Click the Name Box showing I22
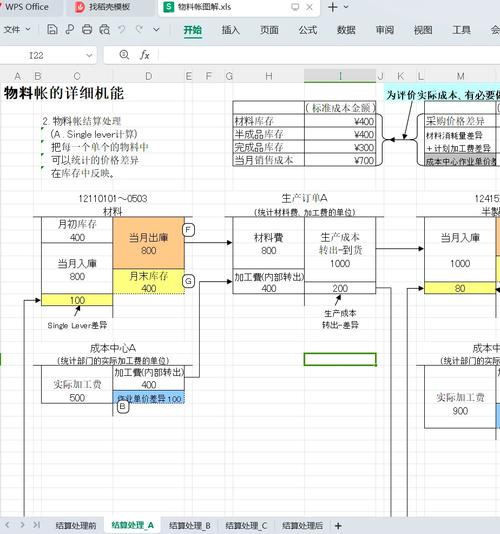Image resolution: width=500 pixels, height=534 pixels. click(36, 55)
